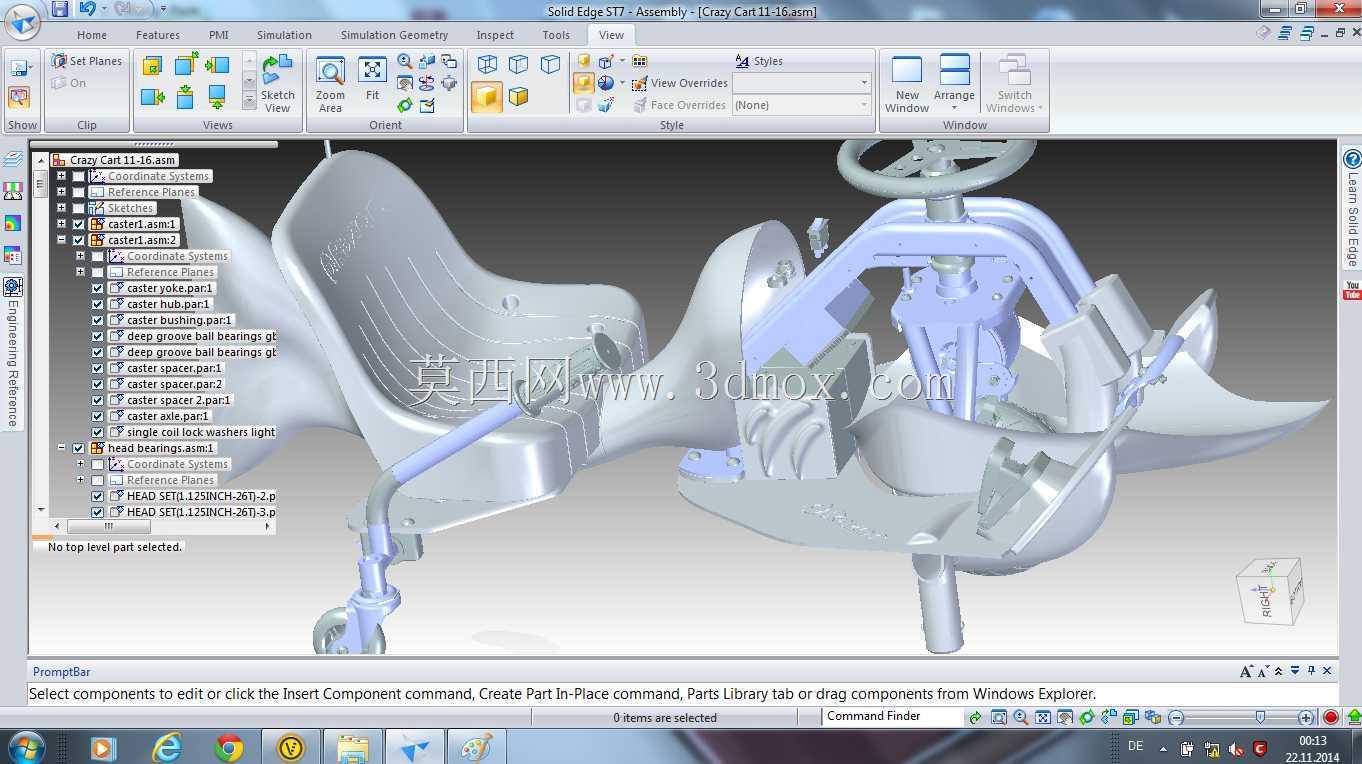Click the Zoom Area tool
1362x764 pixels.
330,85
